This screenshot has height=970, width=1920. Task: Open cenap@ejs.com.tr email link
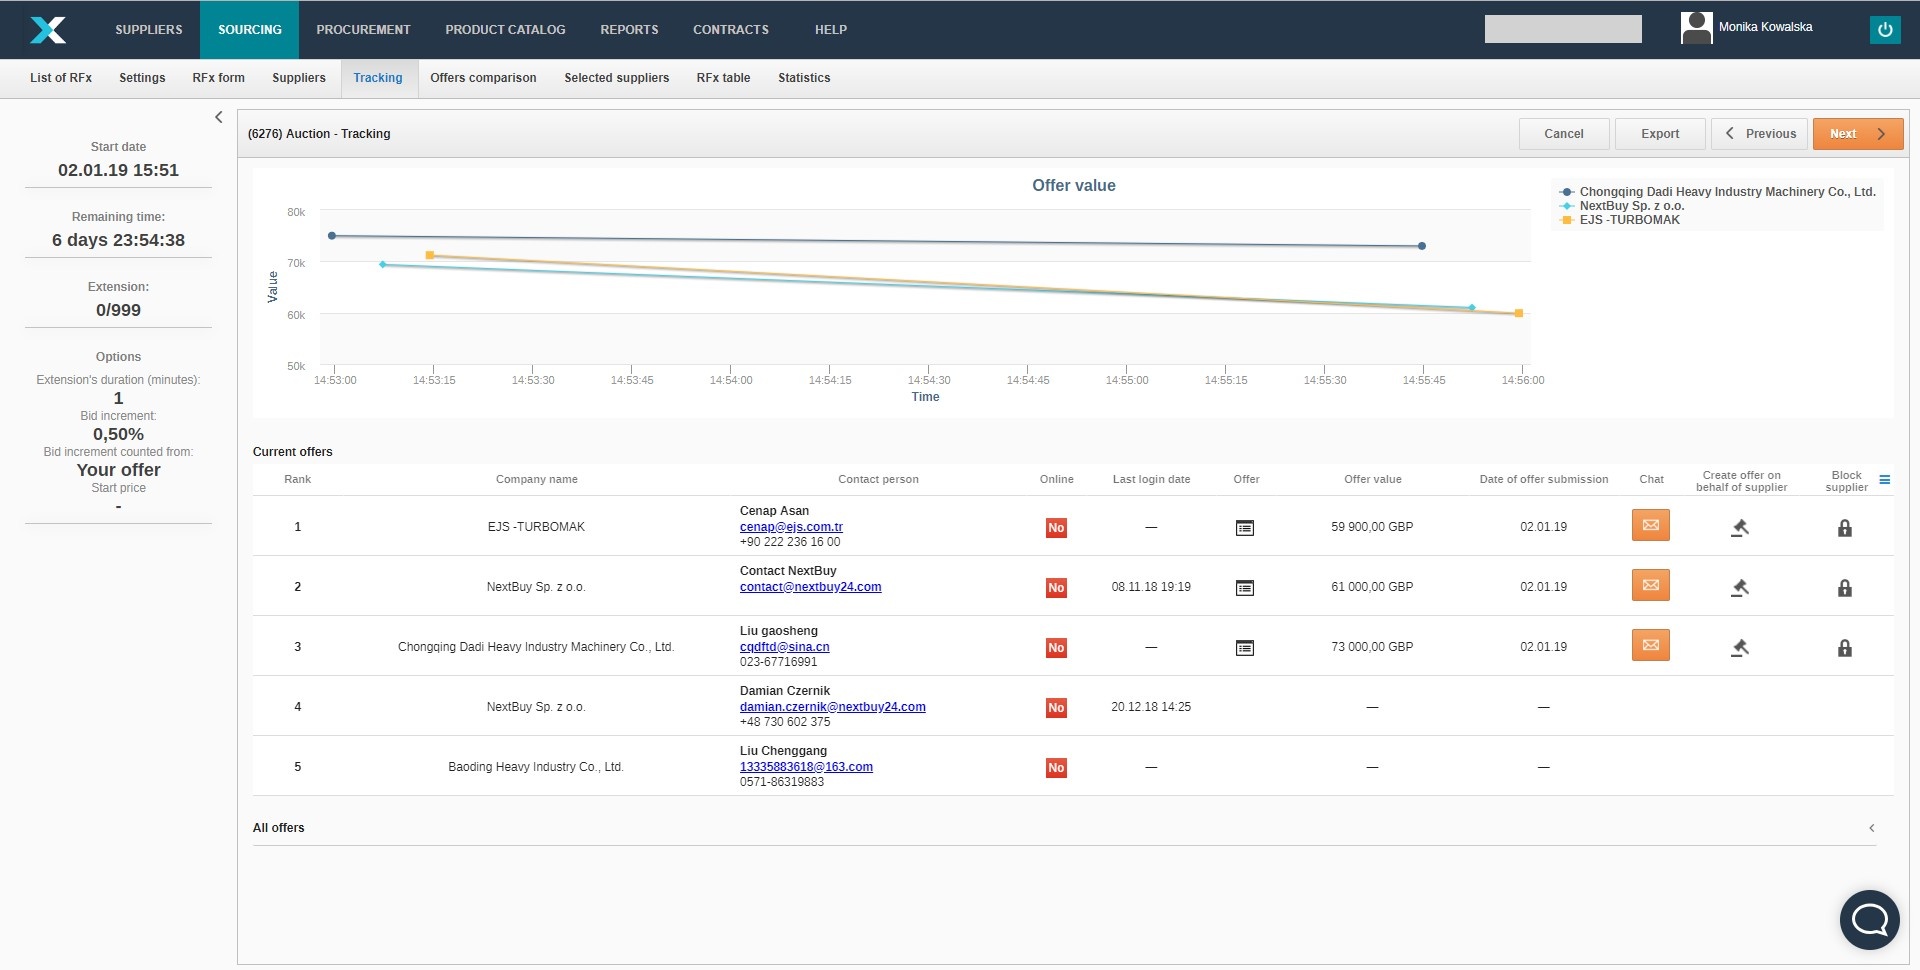pyautogui.click(x=790, y=527)
